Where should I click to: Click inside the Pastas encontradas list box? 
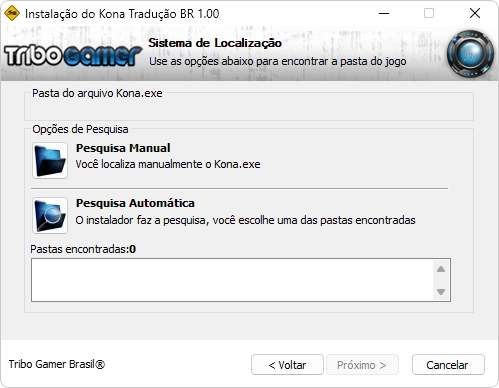(x=232, y=280)
